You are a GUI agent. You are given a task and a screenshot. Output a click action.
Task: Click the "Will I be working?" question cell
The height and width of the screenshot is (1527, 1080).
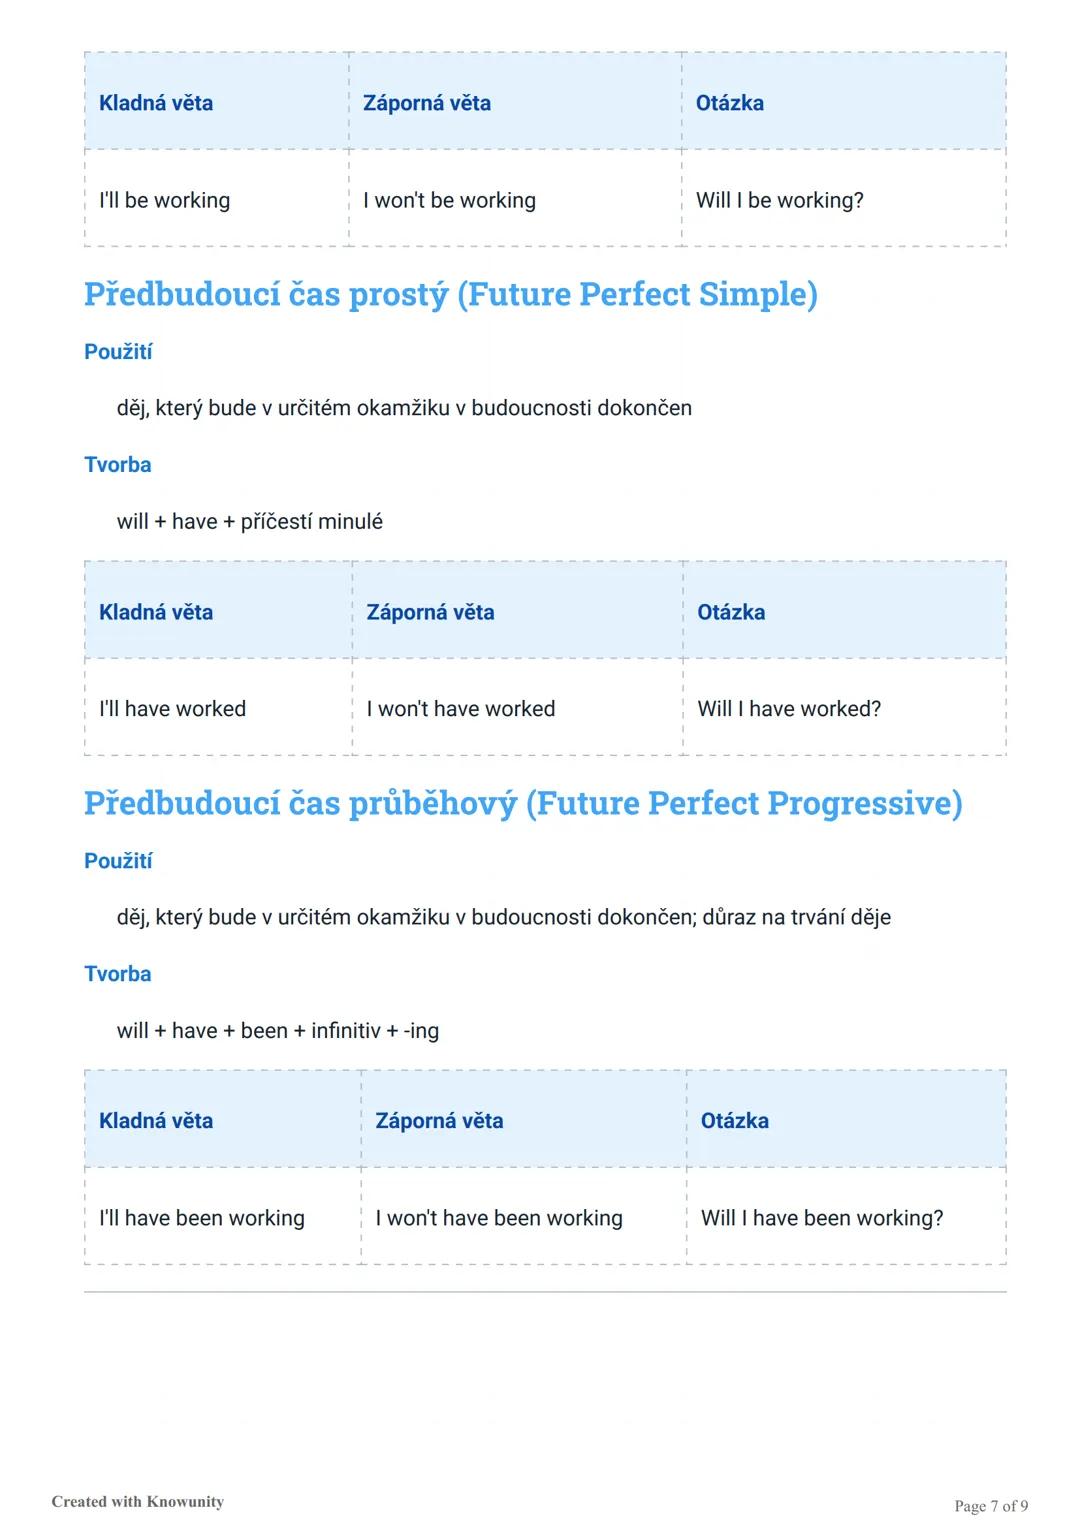[779, 200]
